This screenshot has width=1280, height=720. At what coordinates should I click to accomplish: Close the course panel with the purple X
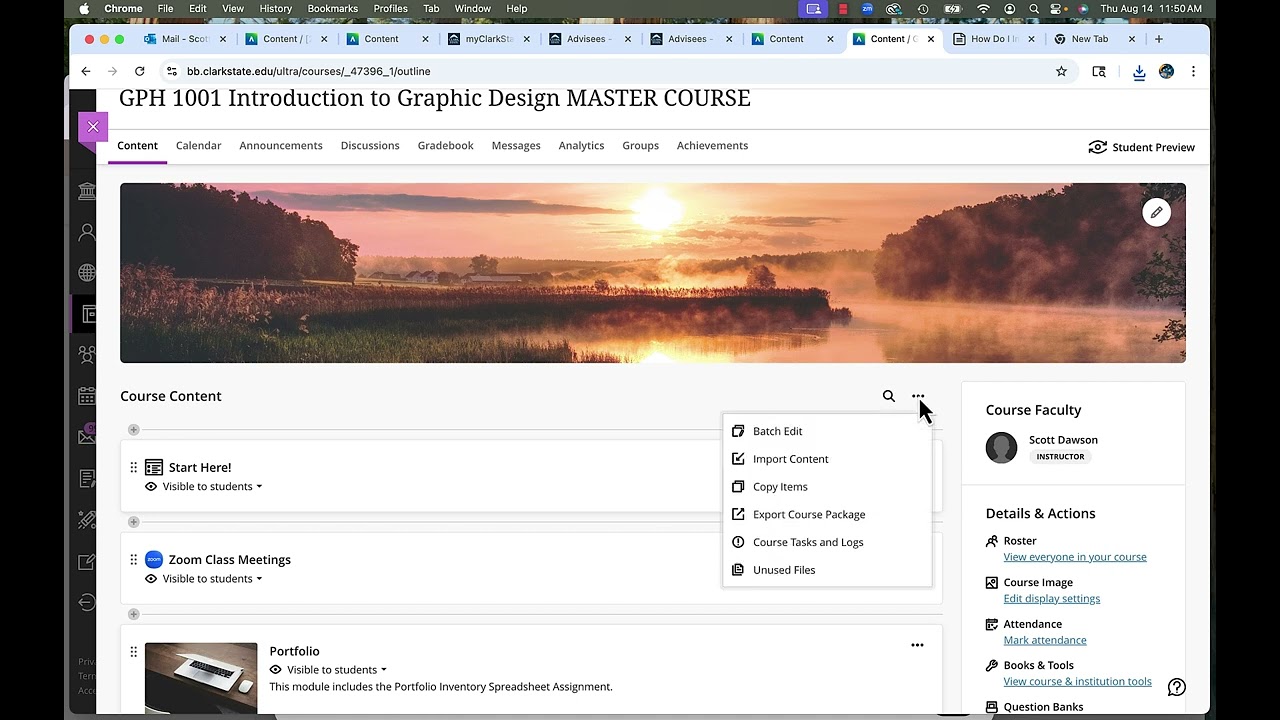(93, 127)
